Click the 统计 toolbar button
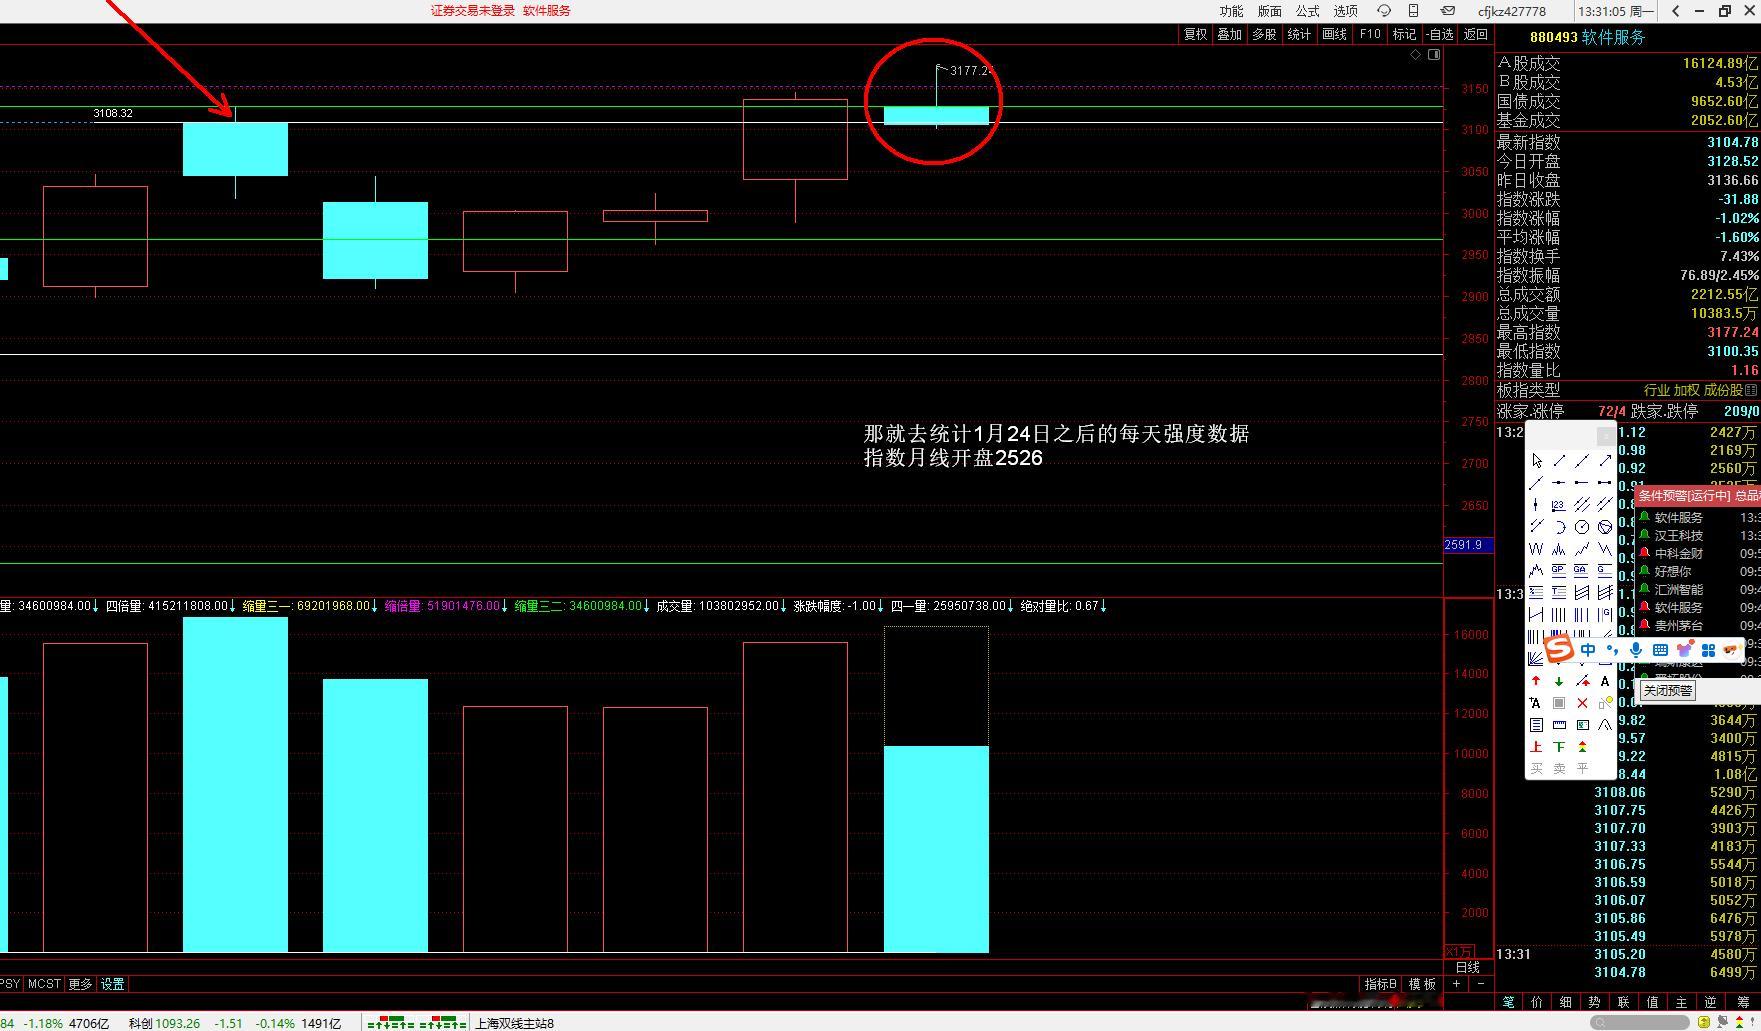Viewport: 1761px width, 1031px height. pos(1300,34)
